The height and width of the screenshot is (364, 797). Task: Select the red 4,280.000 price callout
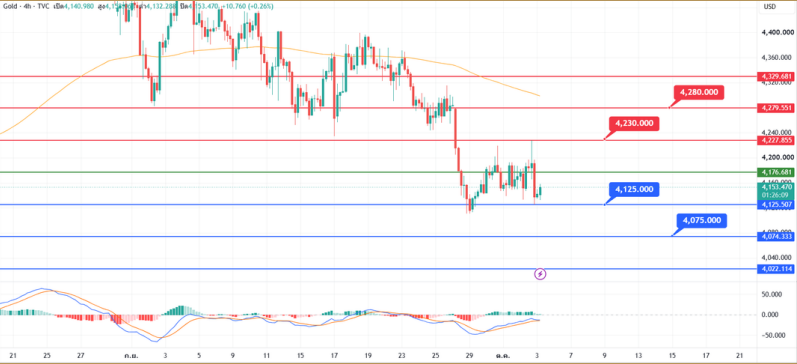pyautogui.click(x=698, y=93)
